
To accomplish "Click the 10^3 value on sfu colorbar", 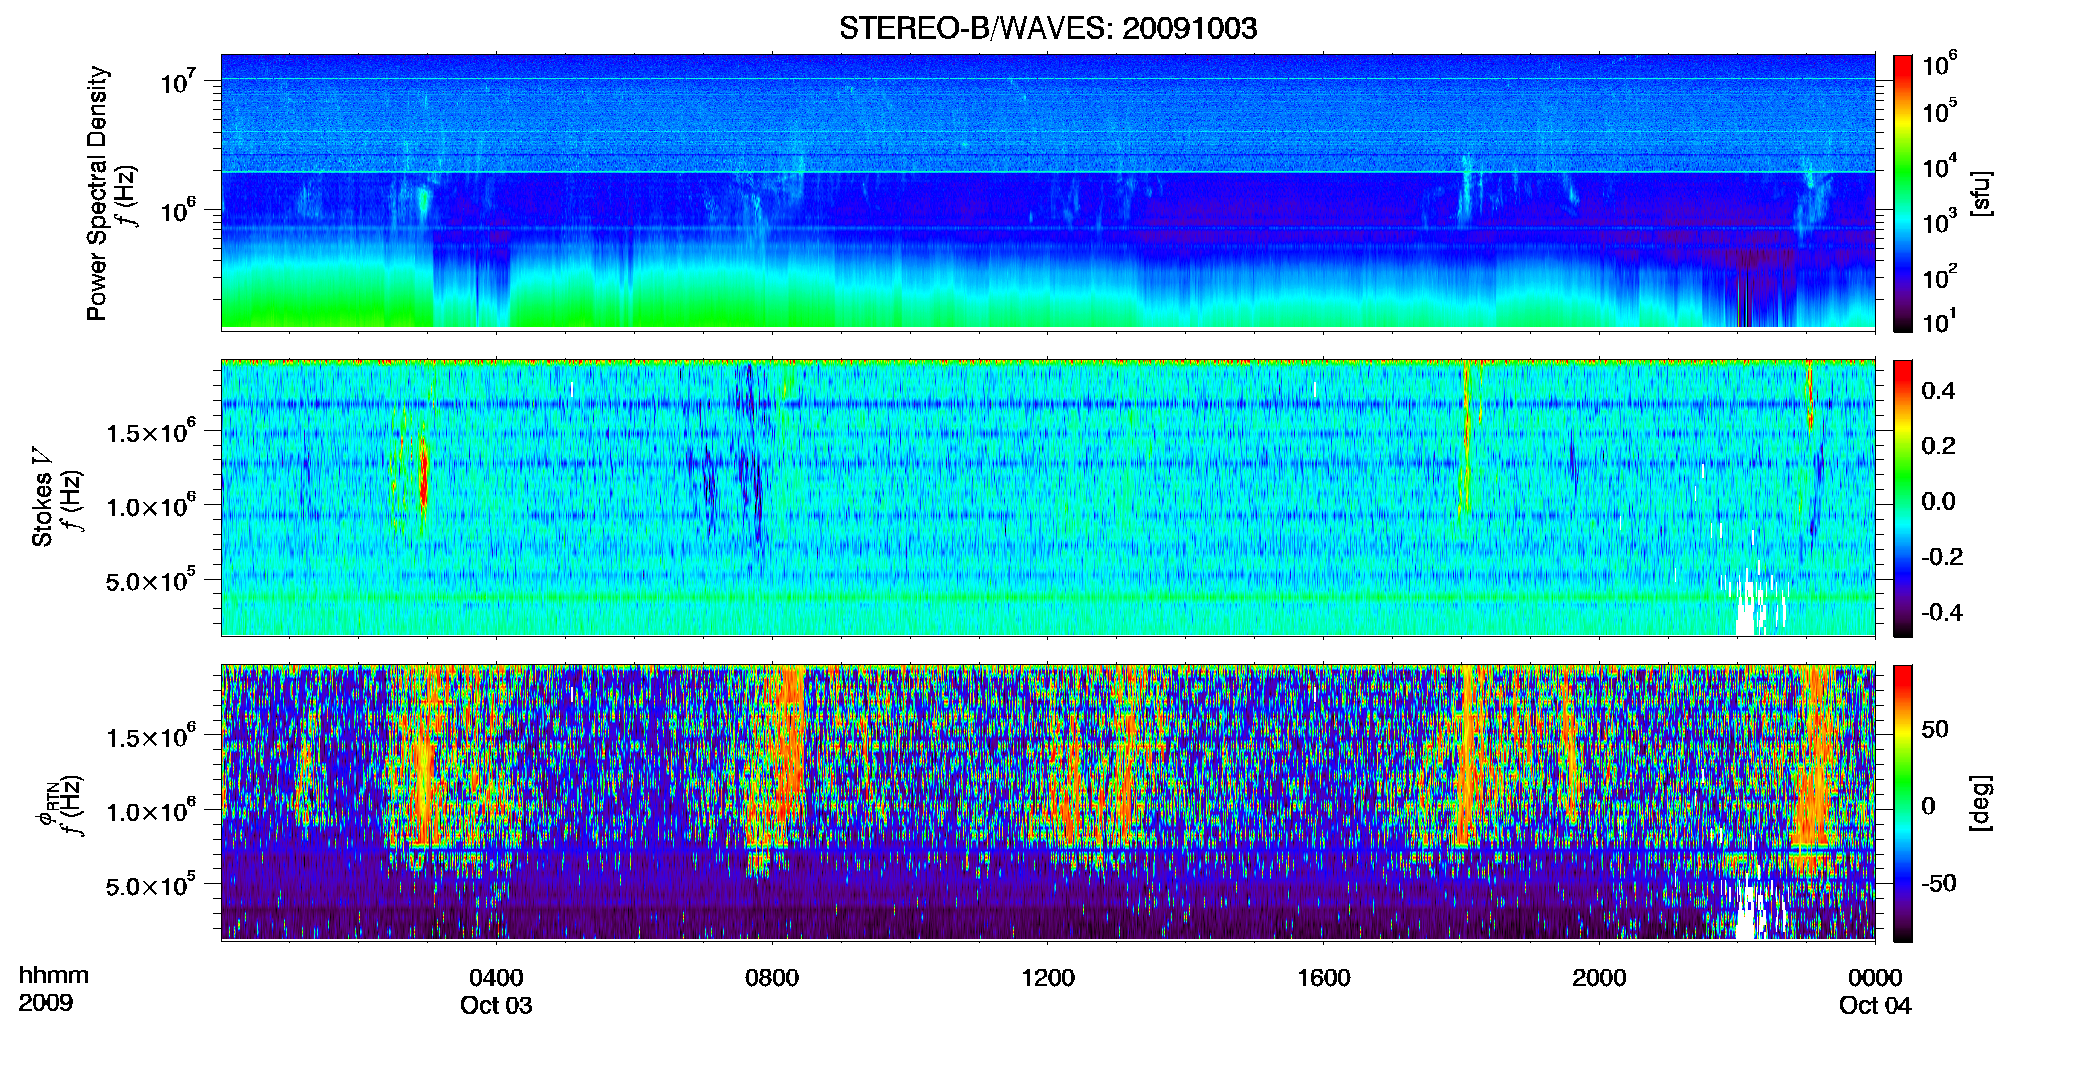I will pyautogui.click(x=1941, y=222).
